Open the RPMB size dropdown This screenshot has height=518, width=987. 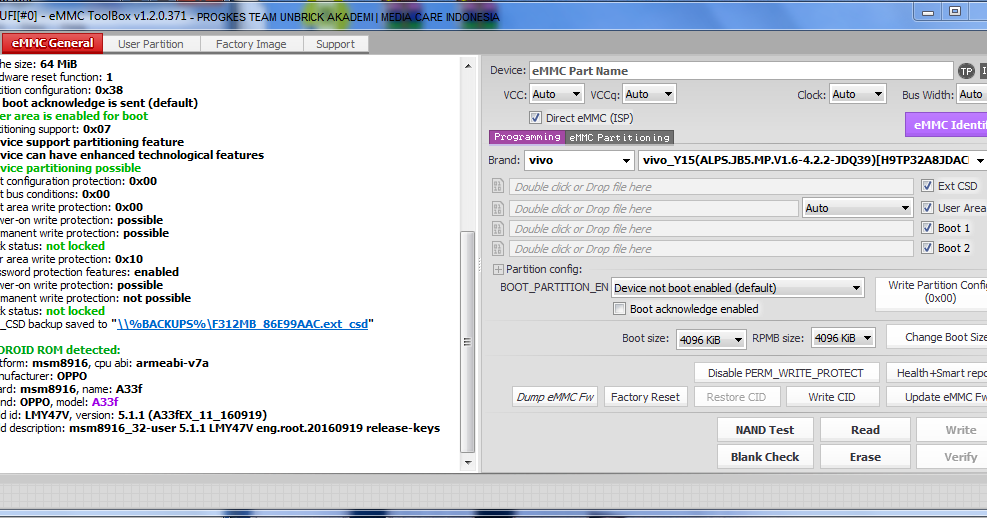click(x=843, y=339)
